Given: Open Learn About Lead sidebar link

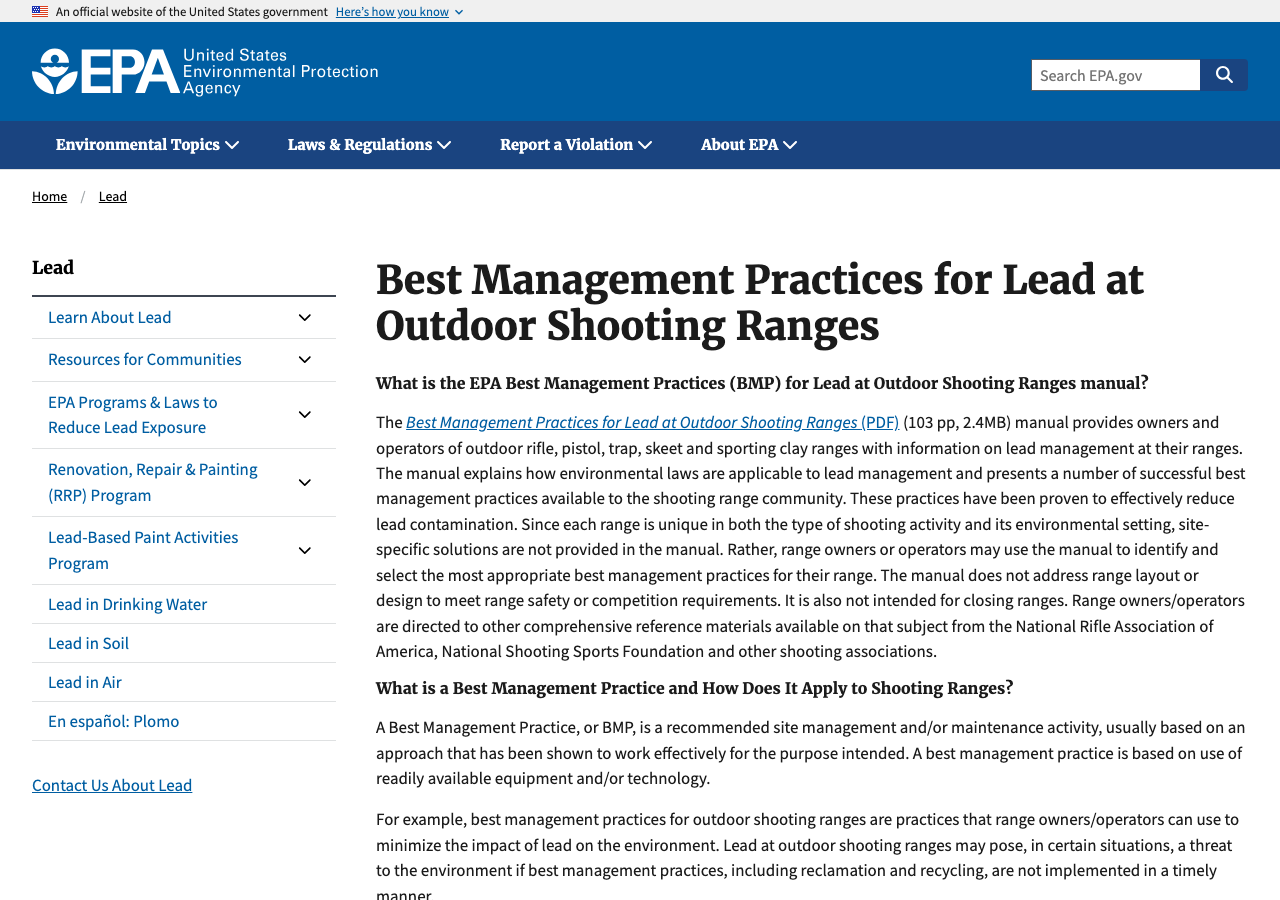Looking at the screenshot, I should point(110,317).
